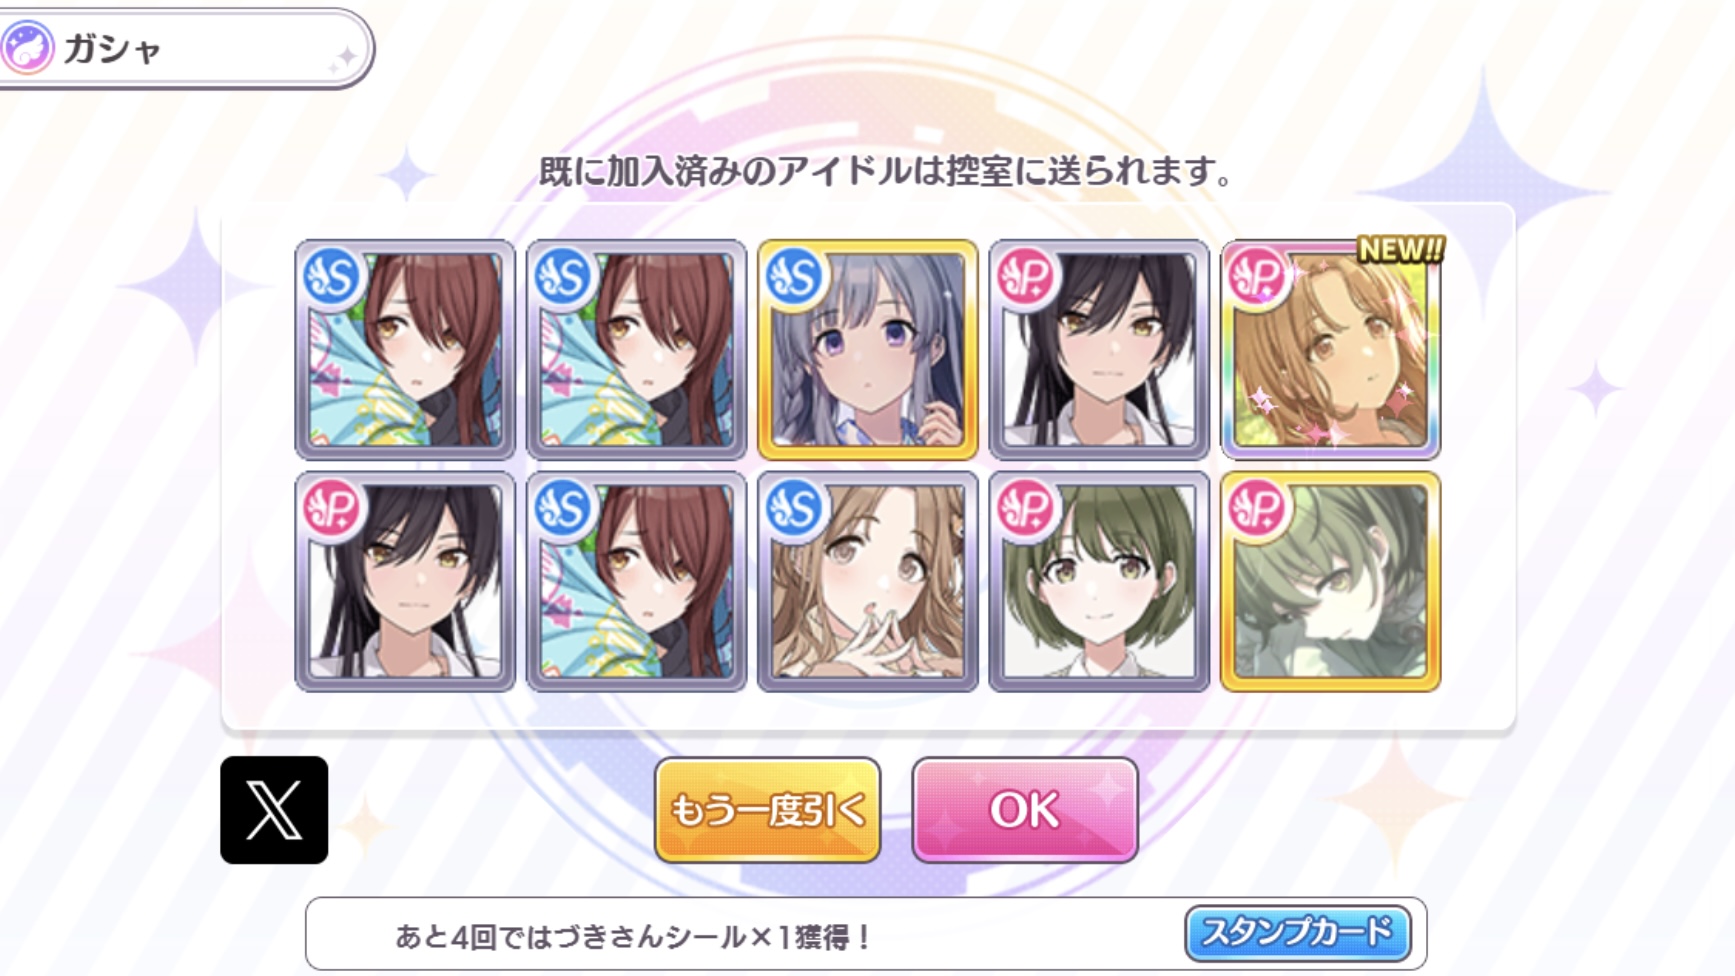Open the green short-haired idol card

click(1099, 581)
